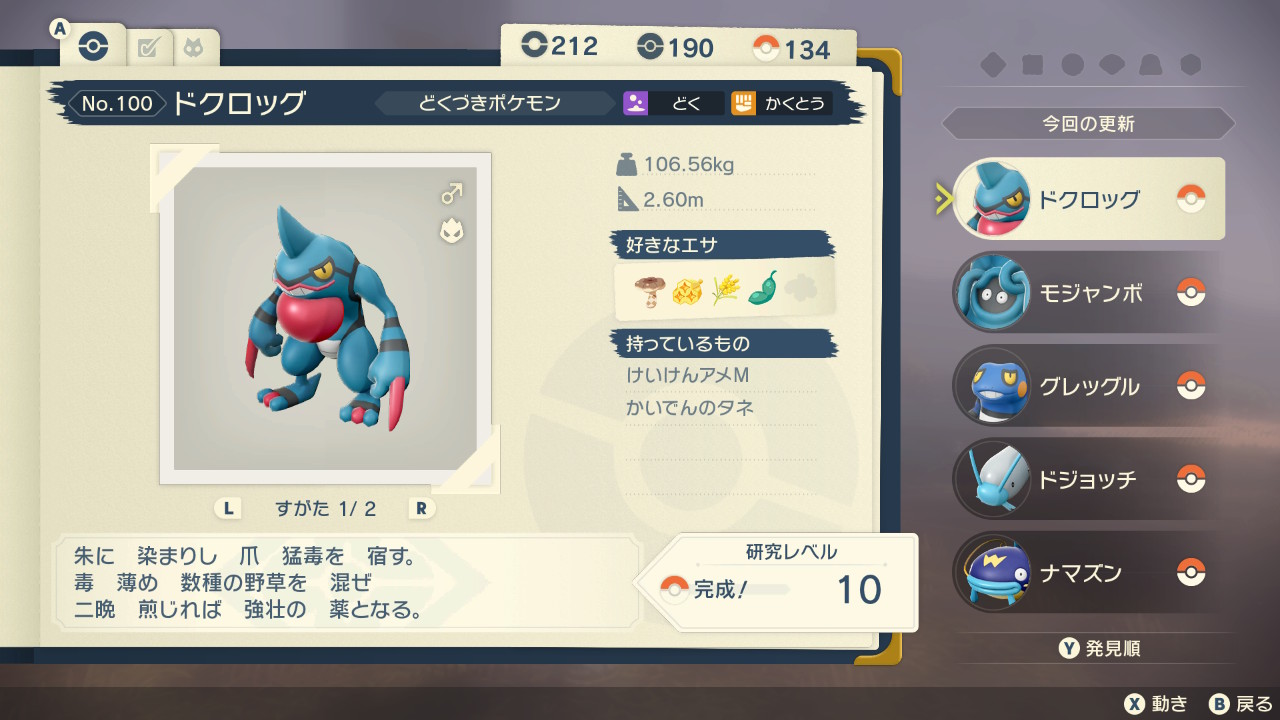Click the かくとう fighting type icon
The width and height of the screenshot is (1280, 720).
743,103
